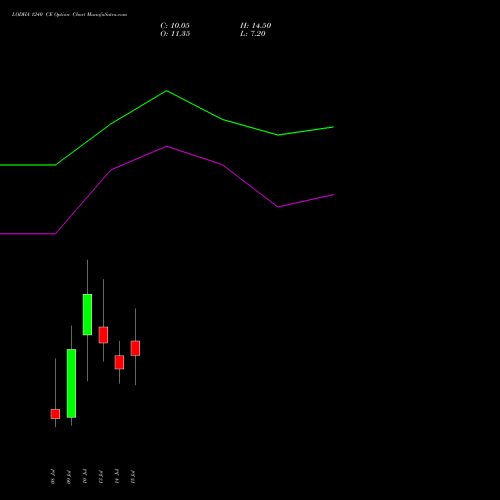
Task: Click the '15 Jul' date axis label
Action: [133, 477]
